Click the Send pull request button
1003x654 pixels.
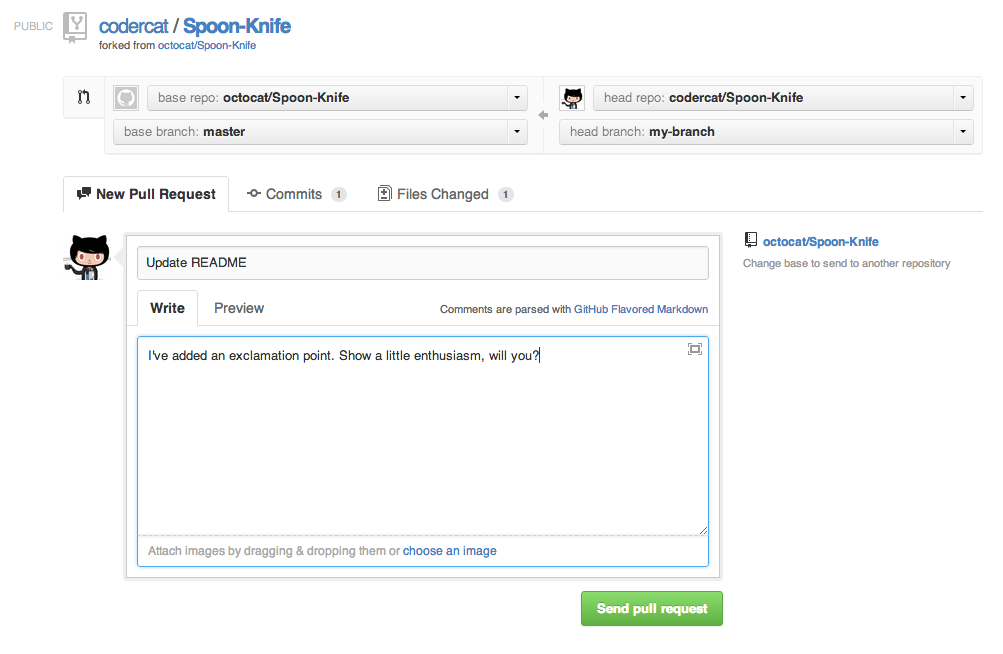651,608
